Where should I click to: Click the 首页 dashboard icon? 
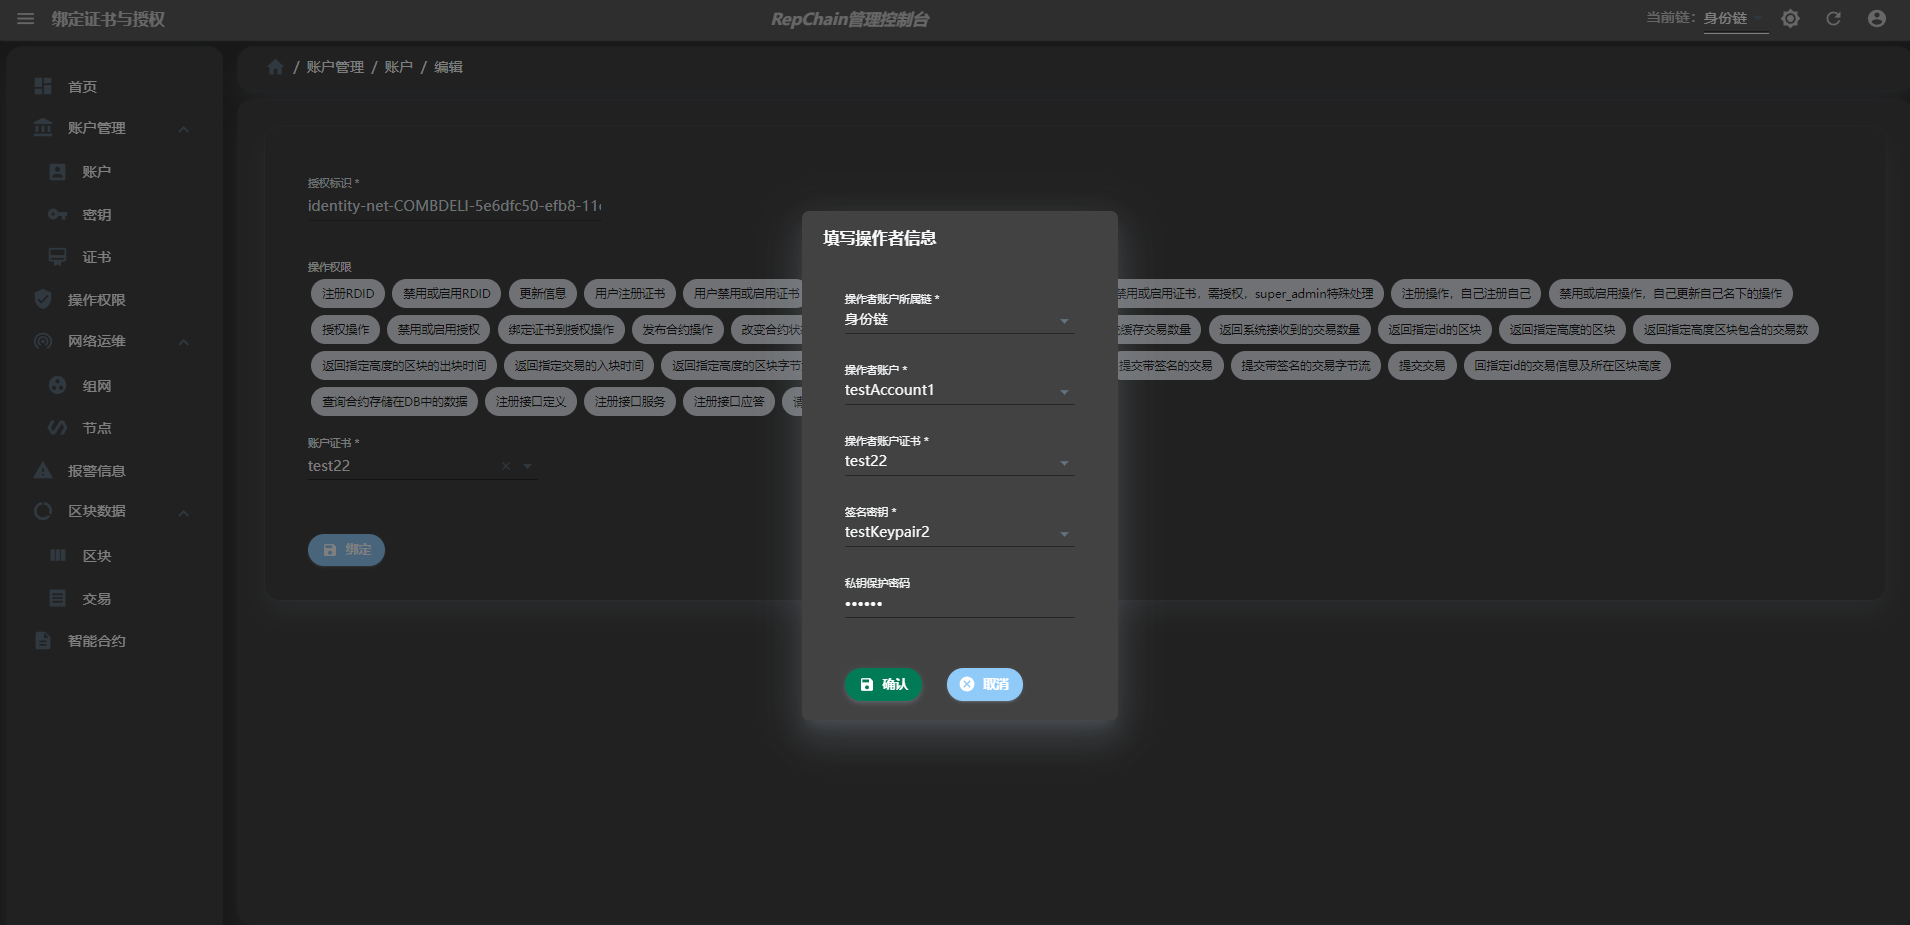tap(43, 87)
